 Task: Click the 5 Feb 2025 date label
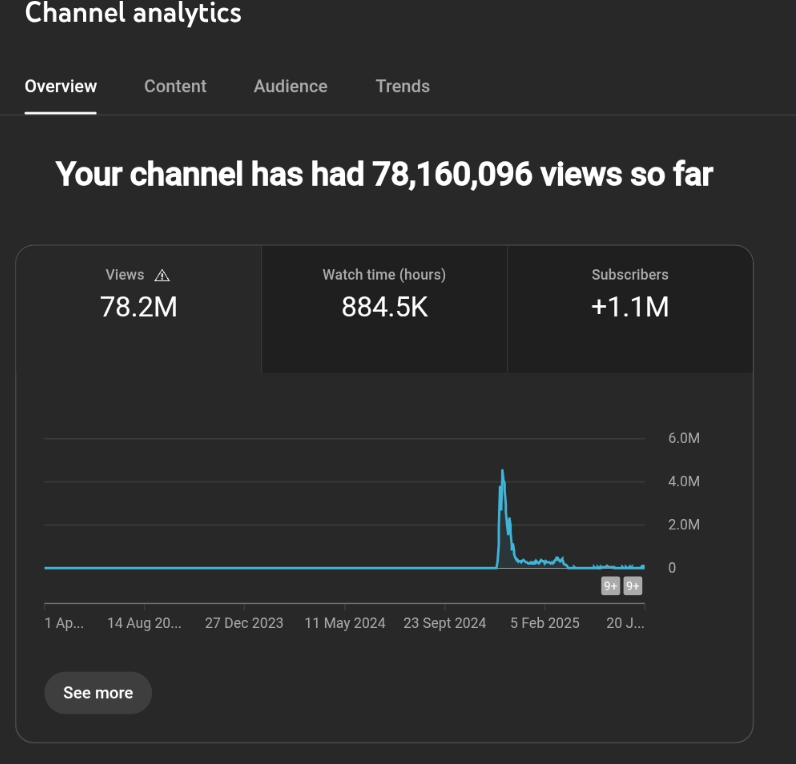544,623
